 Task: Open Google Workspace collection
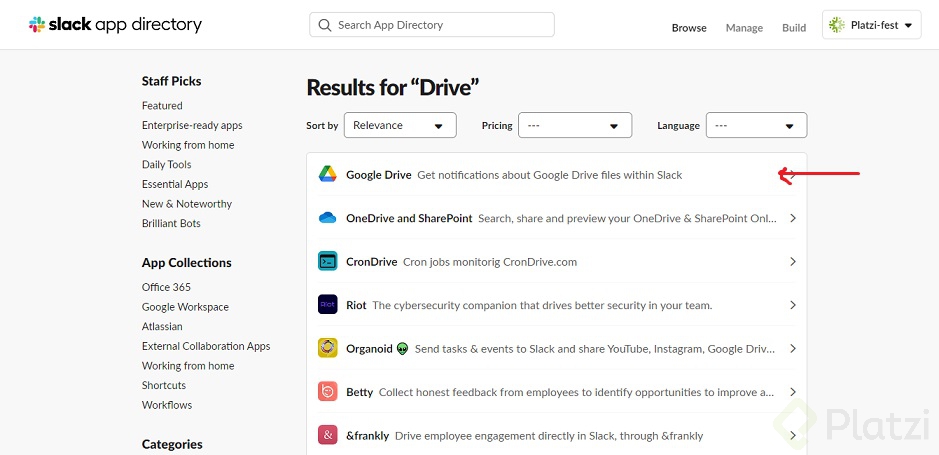tap(185, 307)
